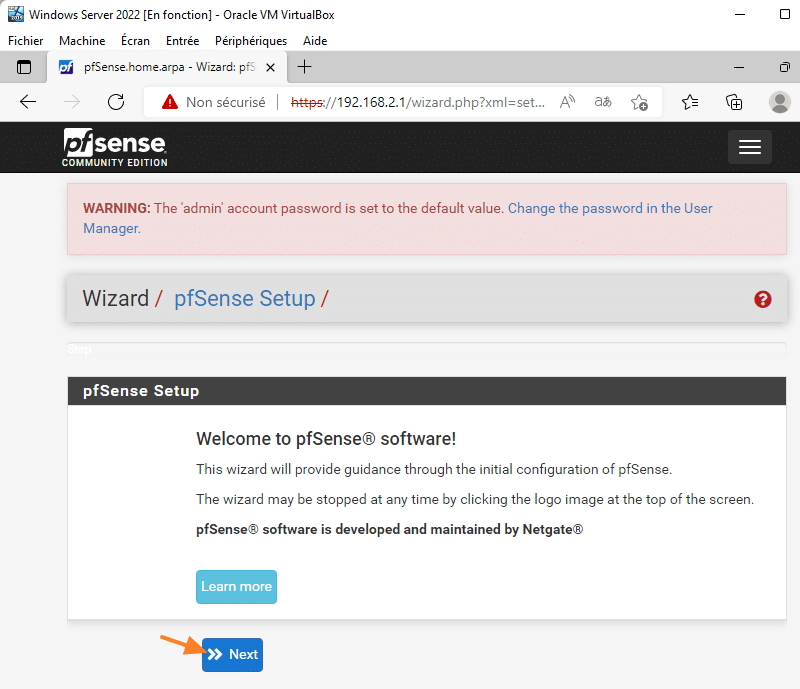Image resolution: width=800 pixels, height=689 pixels.
Task: Open the pfSense hamburger navigation menu
Action: point(749,147)
